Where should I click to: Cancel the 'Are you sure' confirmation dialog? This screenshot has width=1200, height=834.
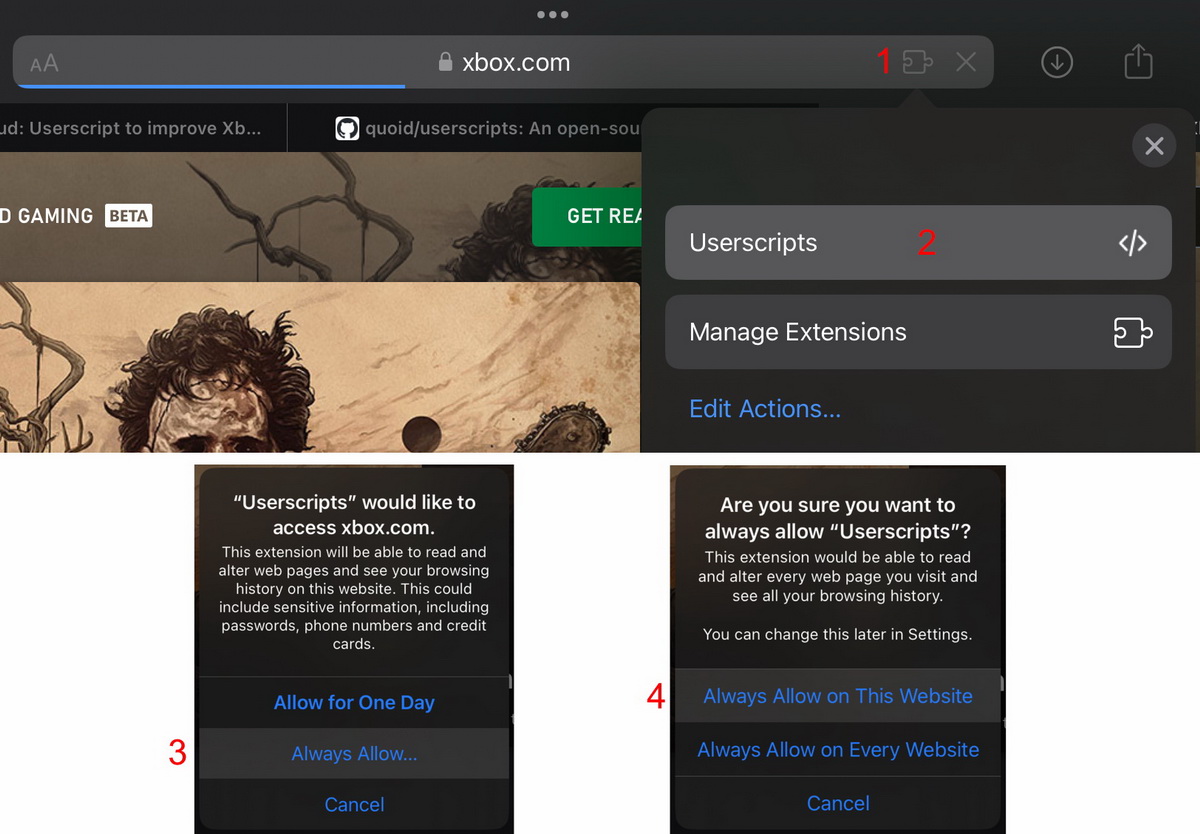[x=838, y=803]
